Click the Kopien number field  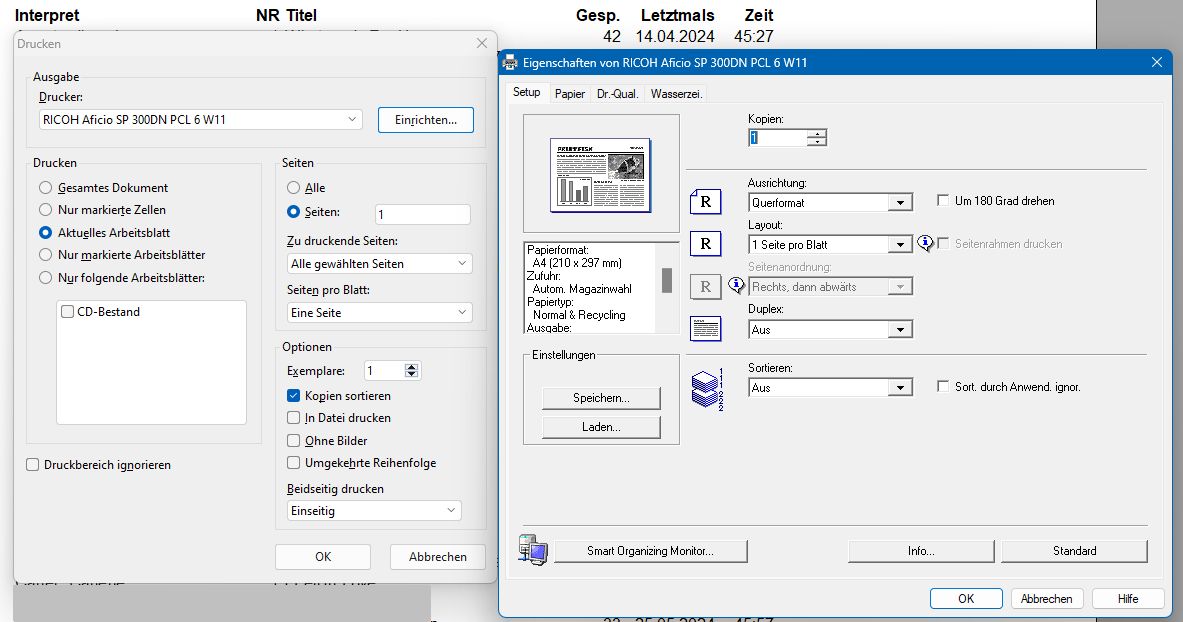tap(778, 137)
